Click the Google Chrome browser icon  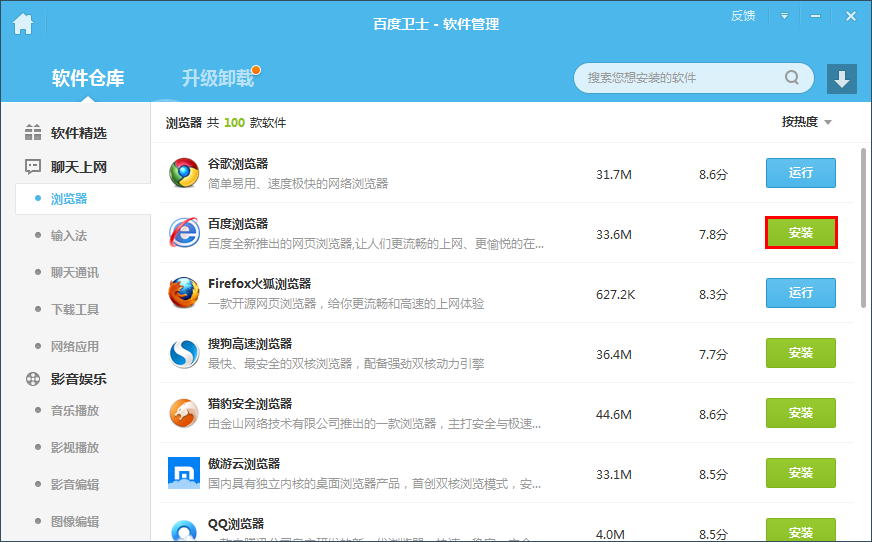pos(184,173)
